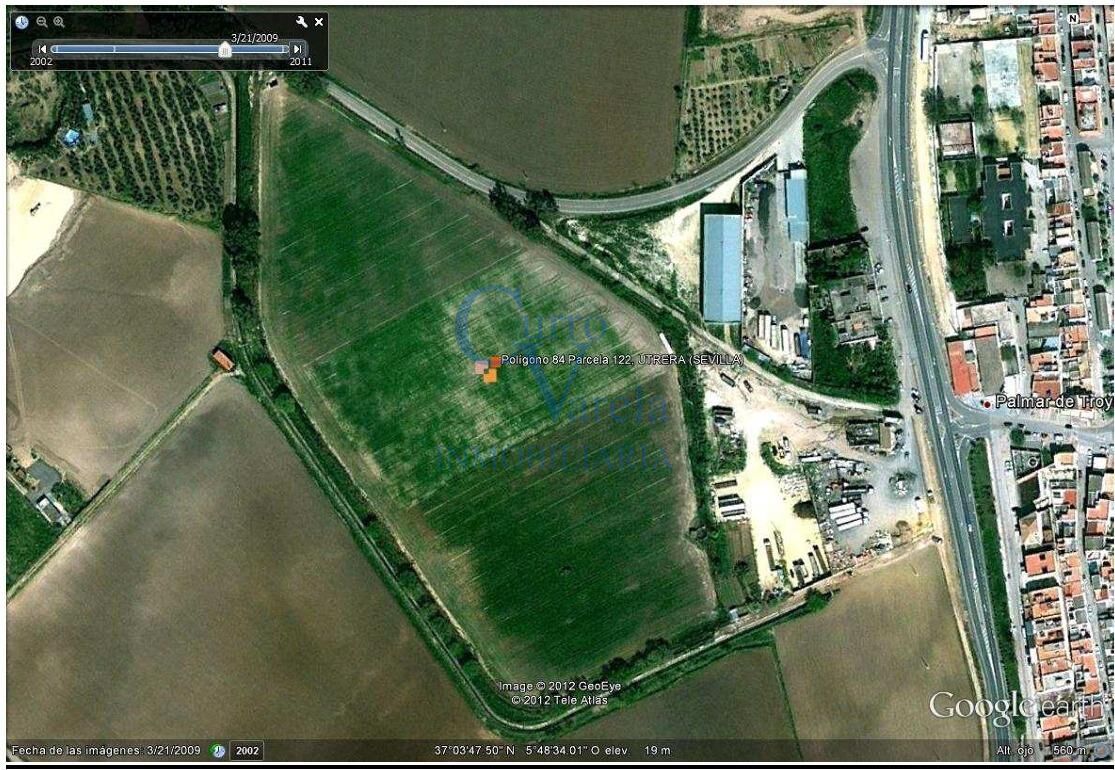Advance to next imagery date with skip-forward arrow

(297, 49)
